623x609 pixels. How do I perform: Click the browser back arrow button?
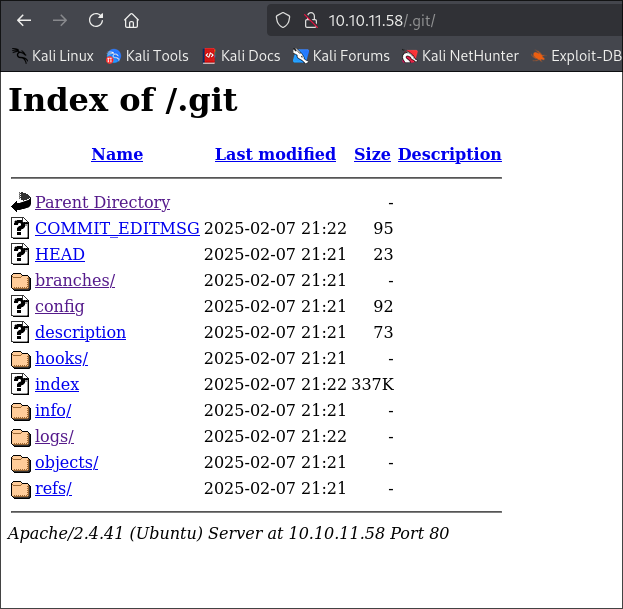[24, 20]
